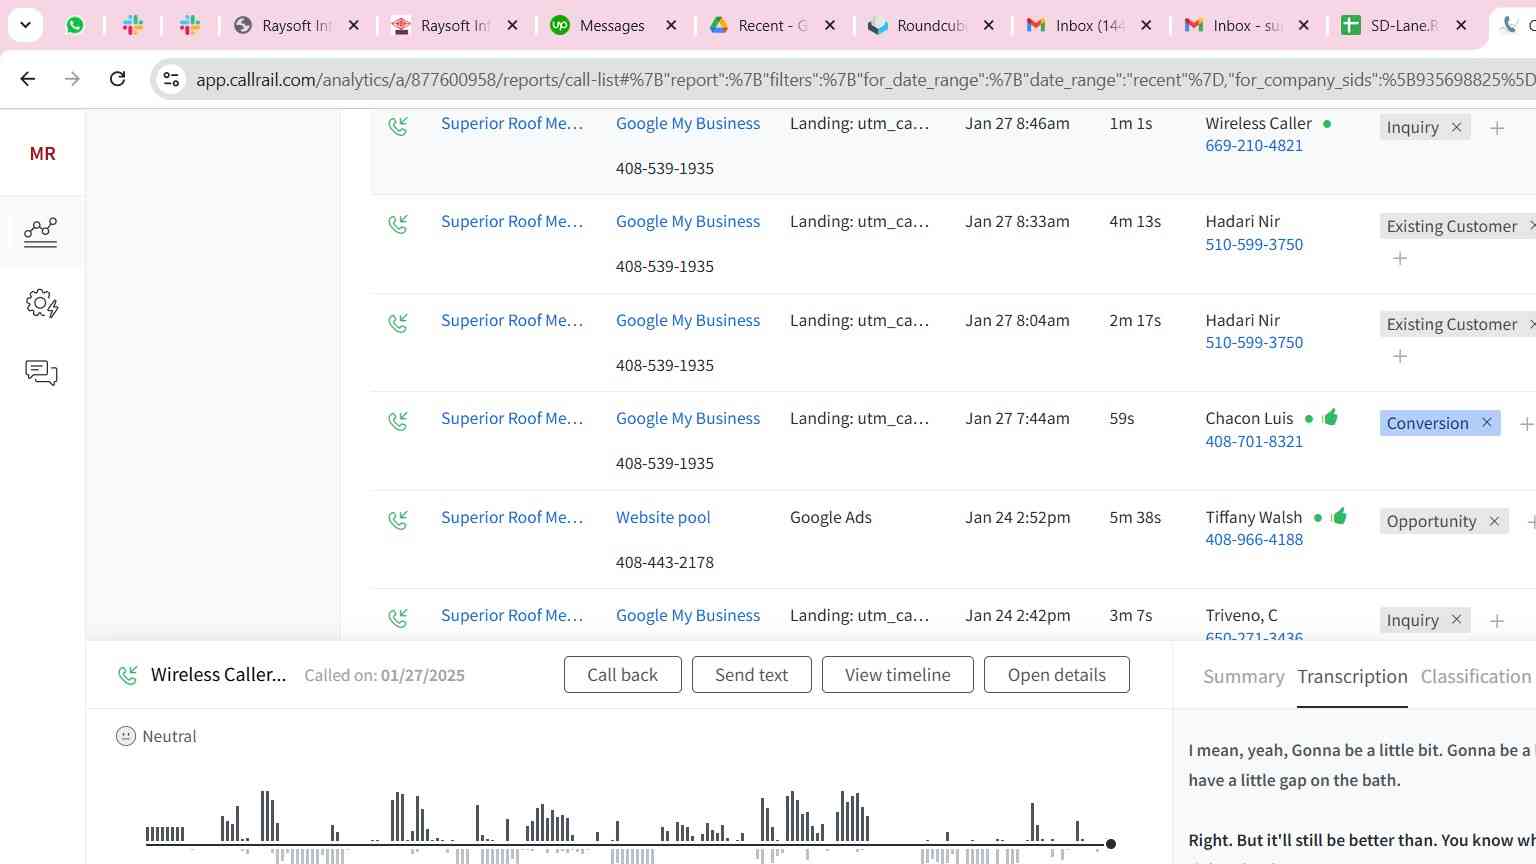Switch to the Messages browser tab
1536x864 pixels.
[x=612, y=25]
